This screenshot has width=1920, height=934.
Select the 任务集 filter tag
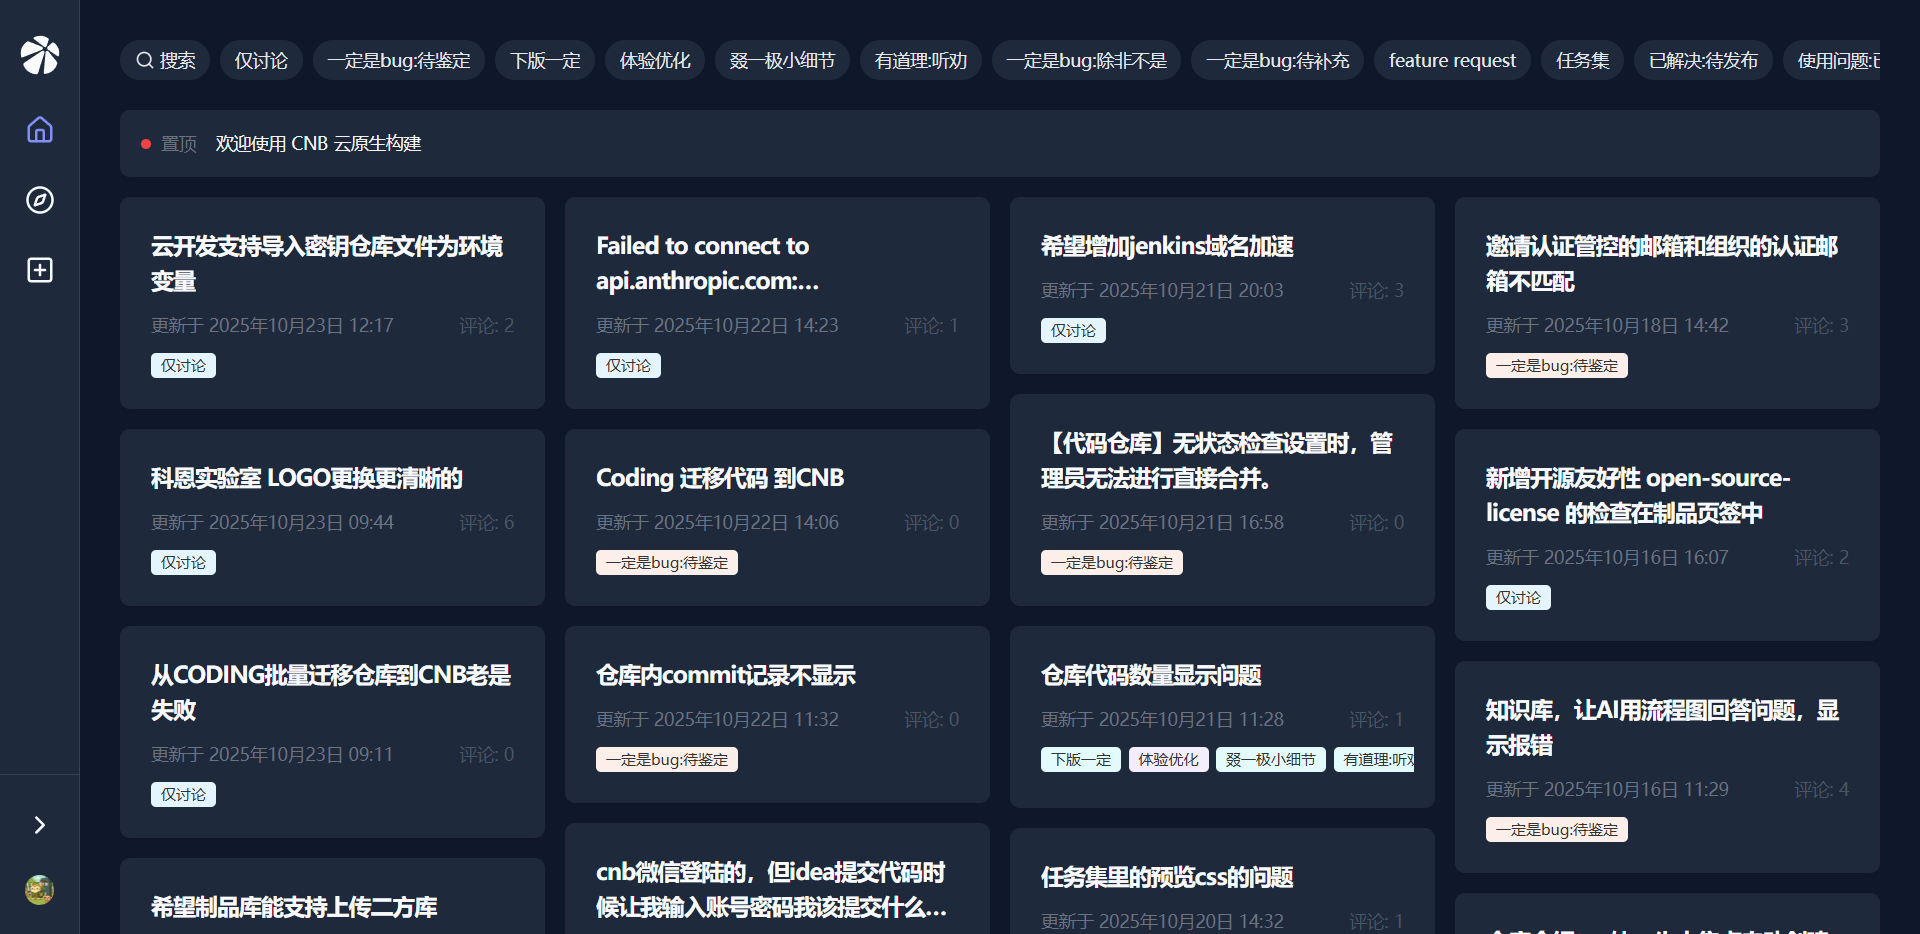tap(1582, 60)
